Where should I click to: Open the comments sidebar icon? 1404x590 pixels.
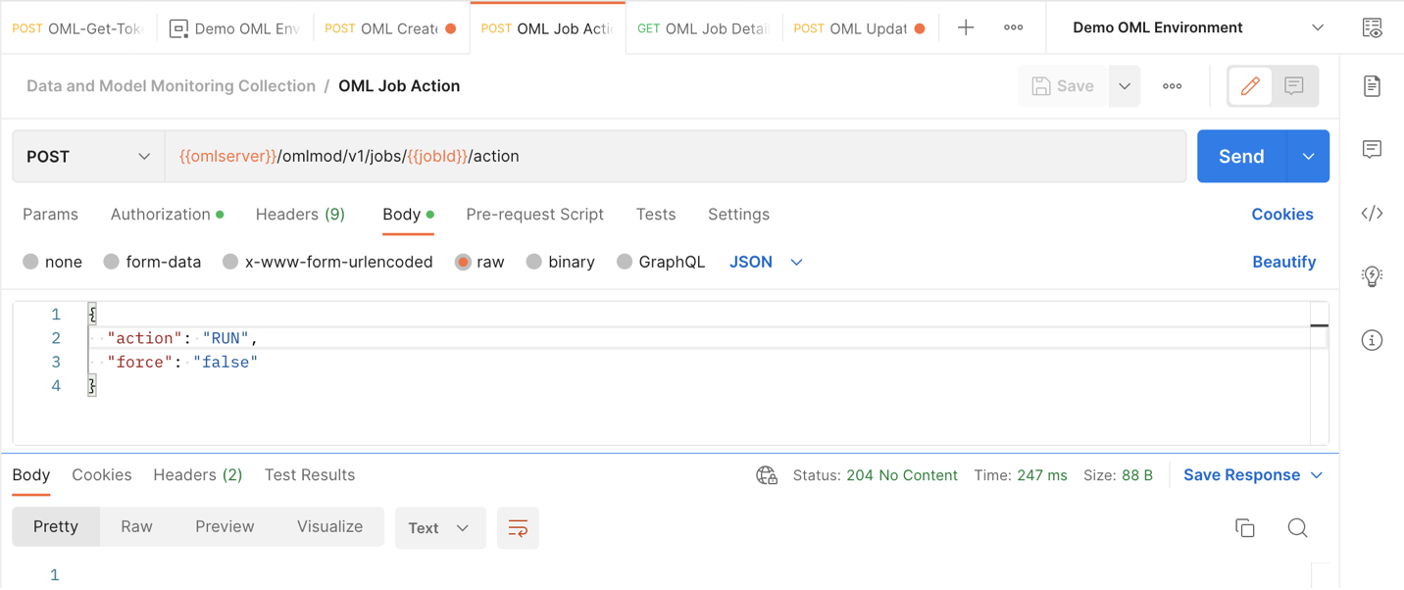point(1372,150)
